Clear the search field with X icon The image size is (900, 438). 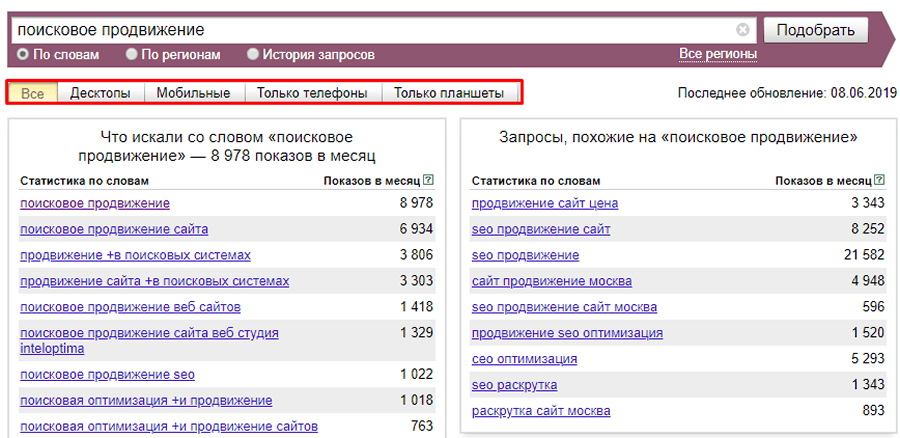[742, 30]
